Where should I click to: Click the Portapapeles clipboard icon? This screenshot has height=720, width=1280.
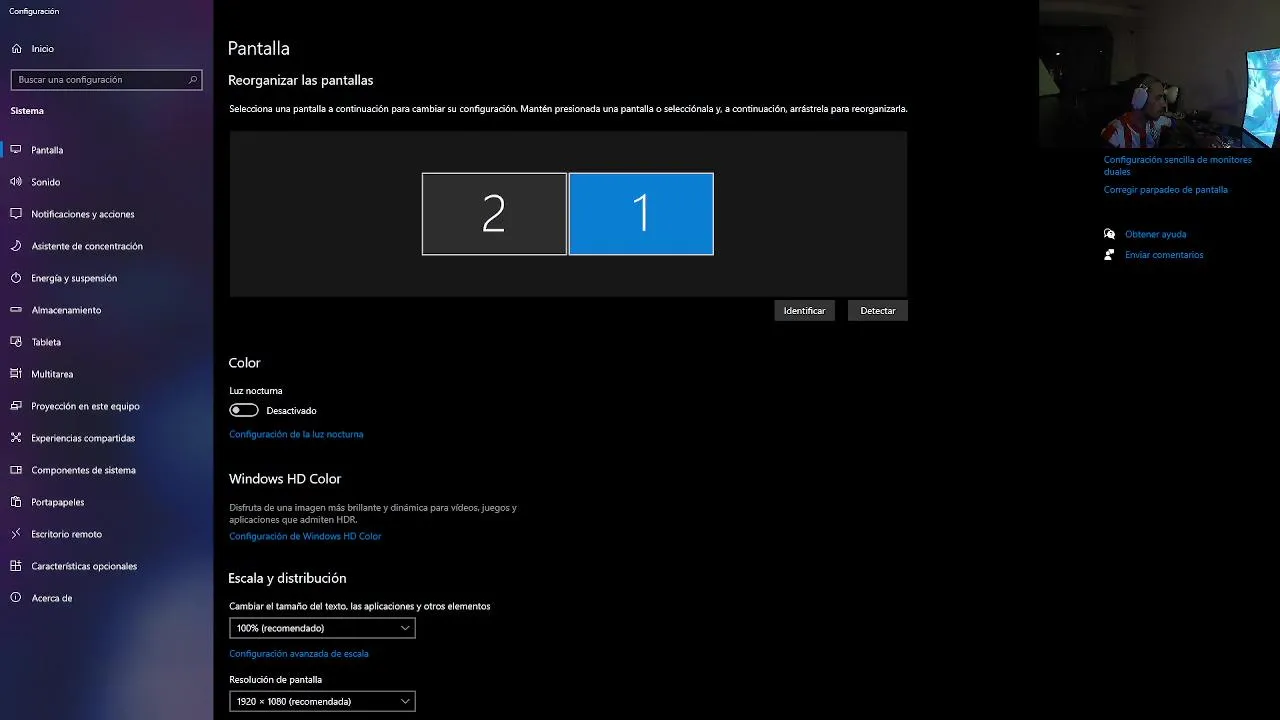pos(16,502)
